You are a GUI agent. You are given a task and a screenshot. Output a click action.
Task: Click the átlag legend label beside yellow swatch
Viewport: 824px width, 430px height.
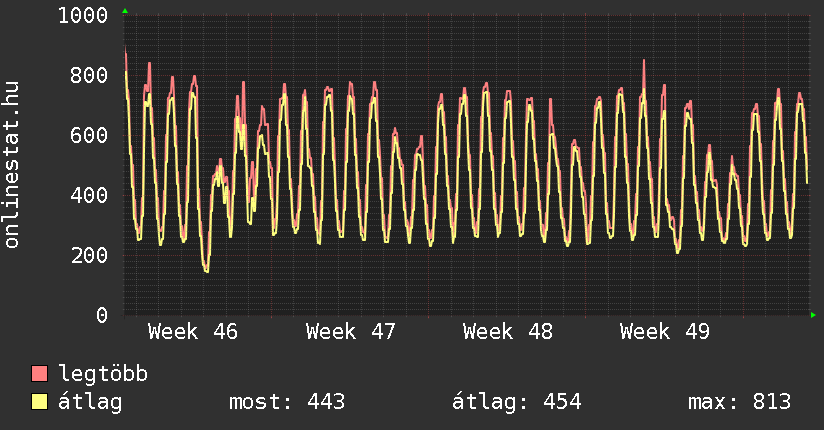click(x=91, y=403)
